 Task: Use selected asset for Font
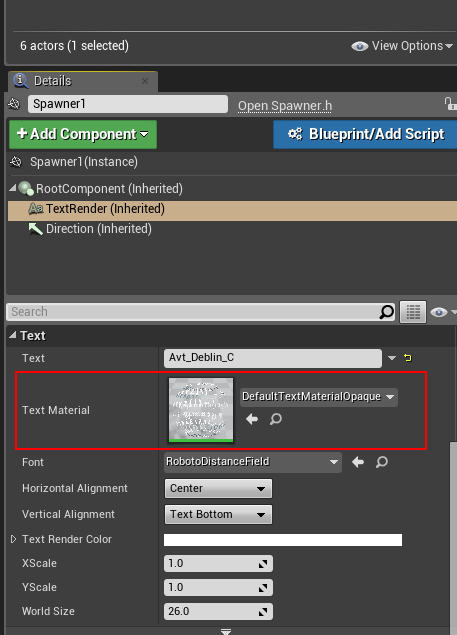coord(358,462)
